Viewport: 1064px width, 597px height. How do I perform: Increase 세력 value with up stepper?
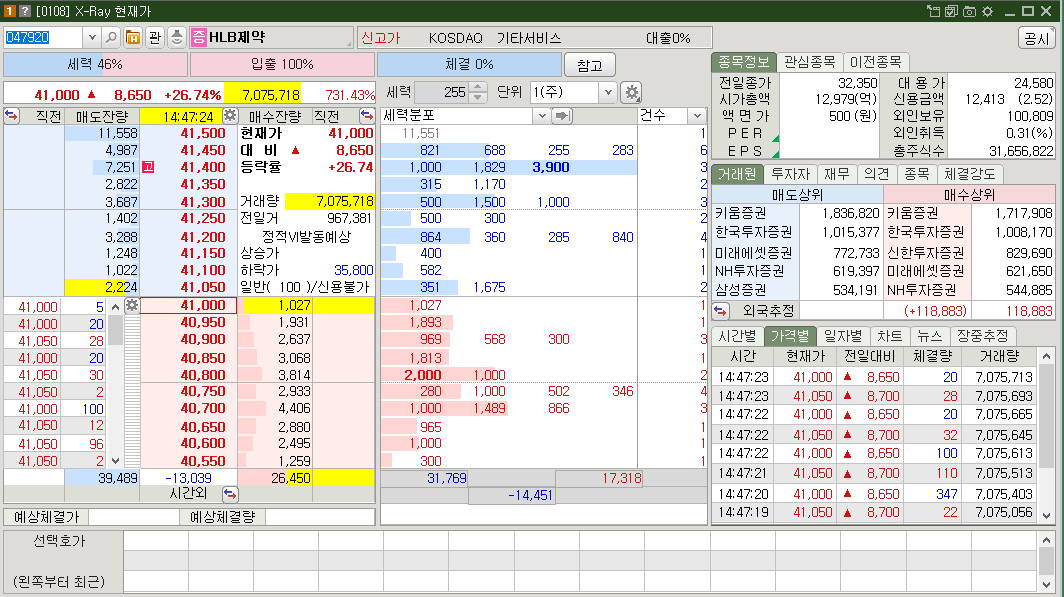pyautogui.click(x=478, y=88)
